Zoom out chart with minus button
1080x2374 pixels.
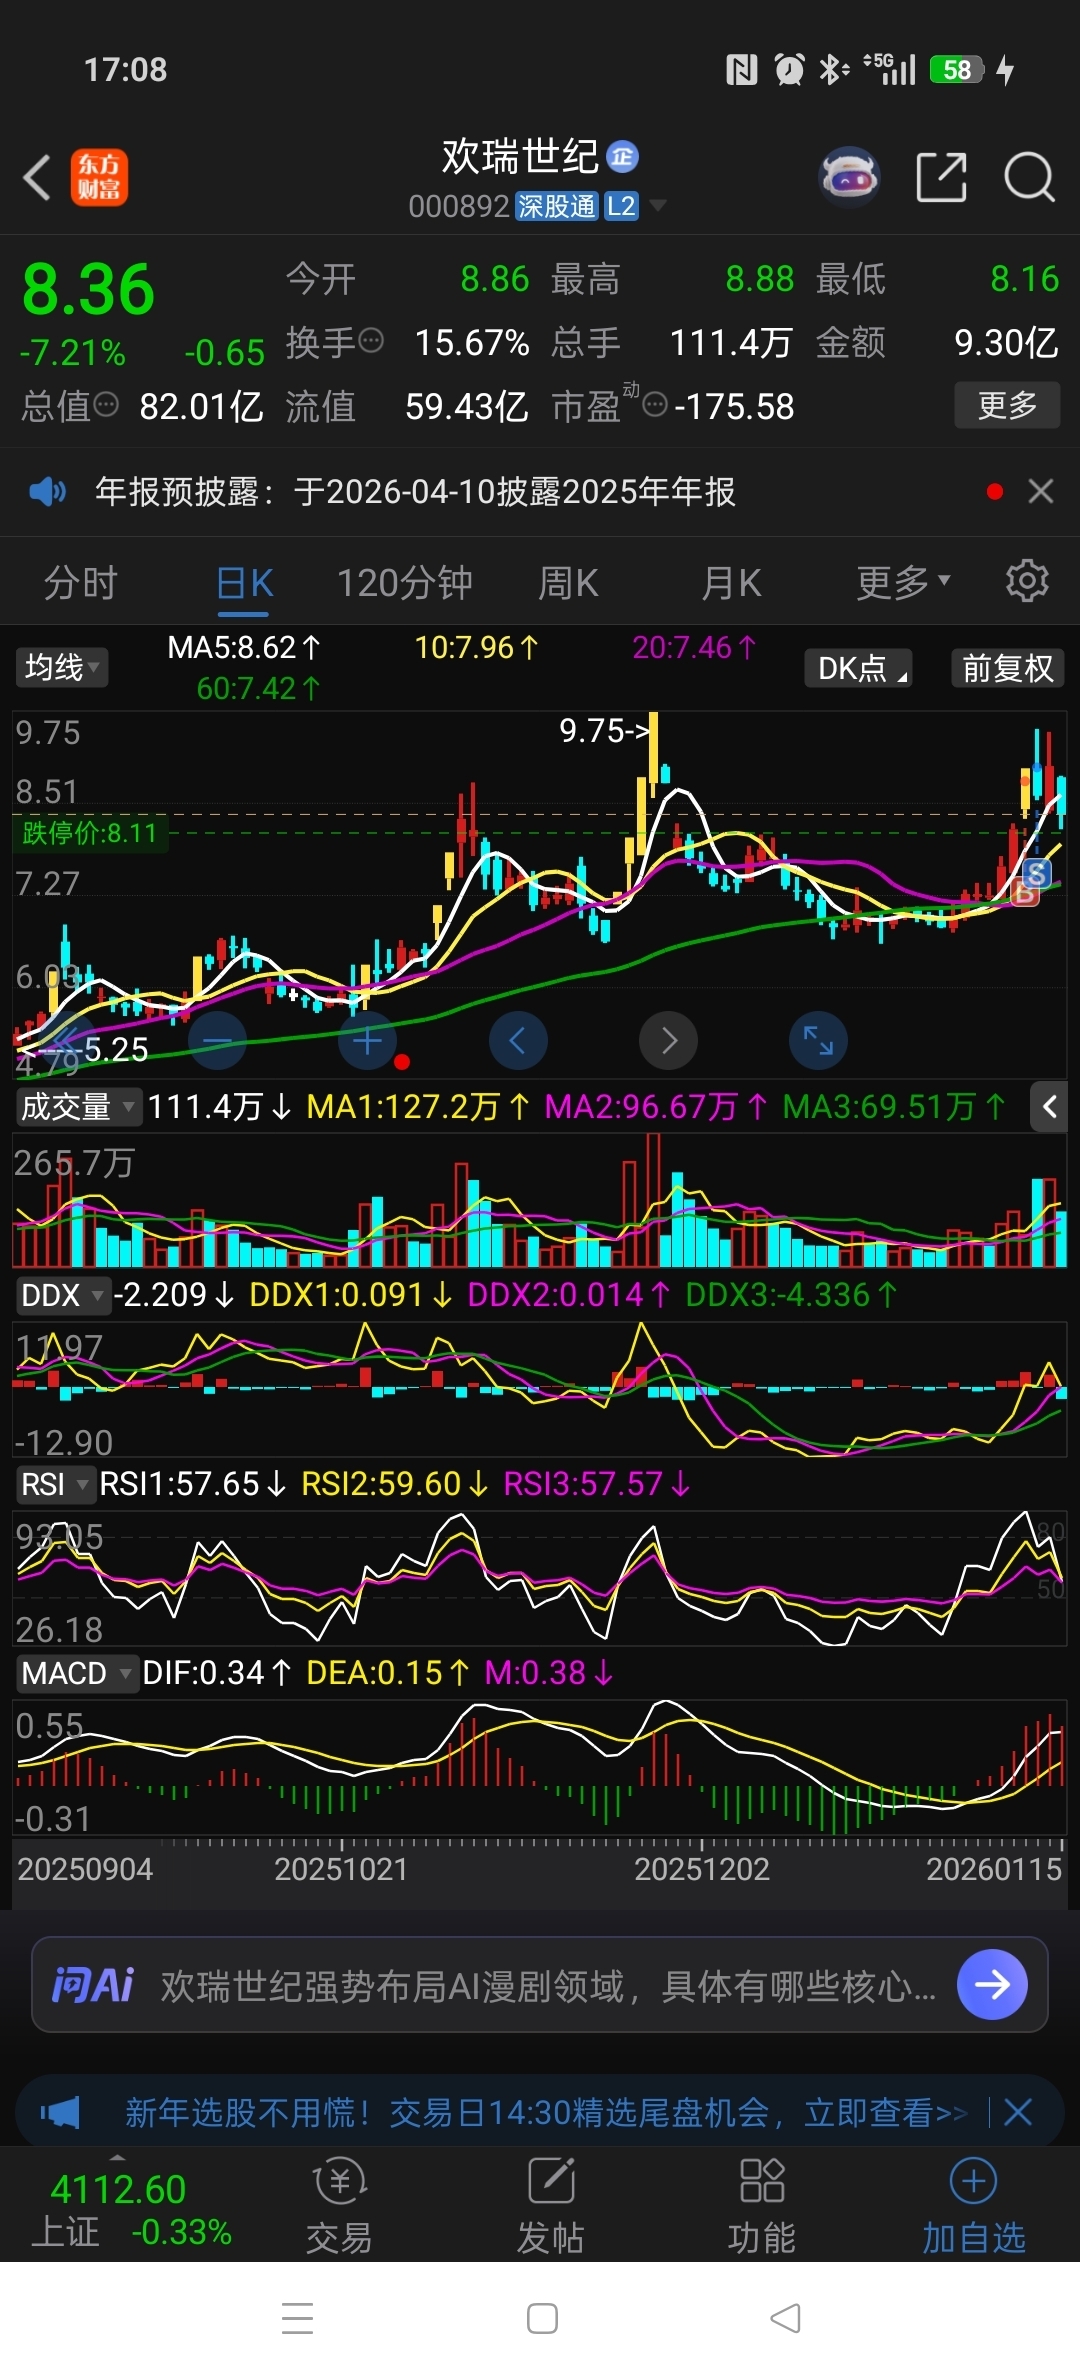click(217, 1041)
